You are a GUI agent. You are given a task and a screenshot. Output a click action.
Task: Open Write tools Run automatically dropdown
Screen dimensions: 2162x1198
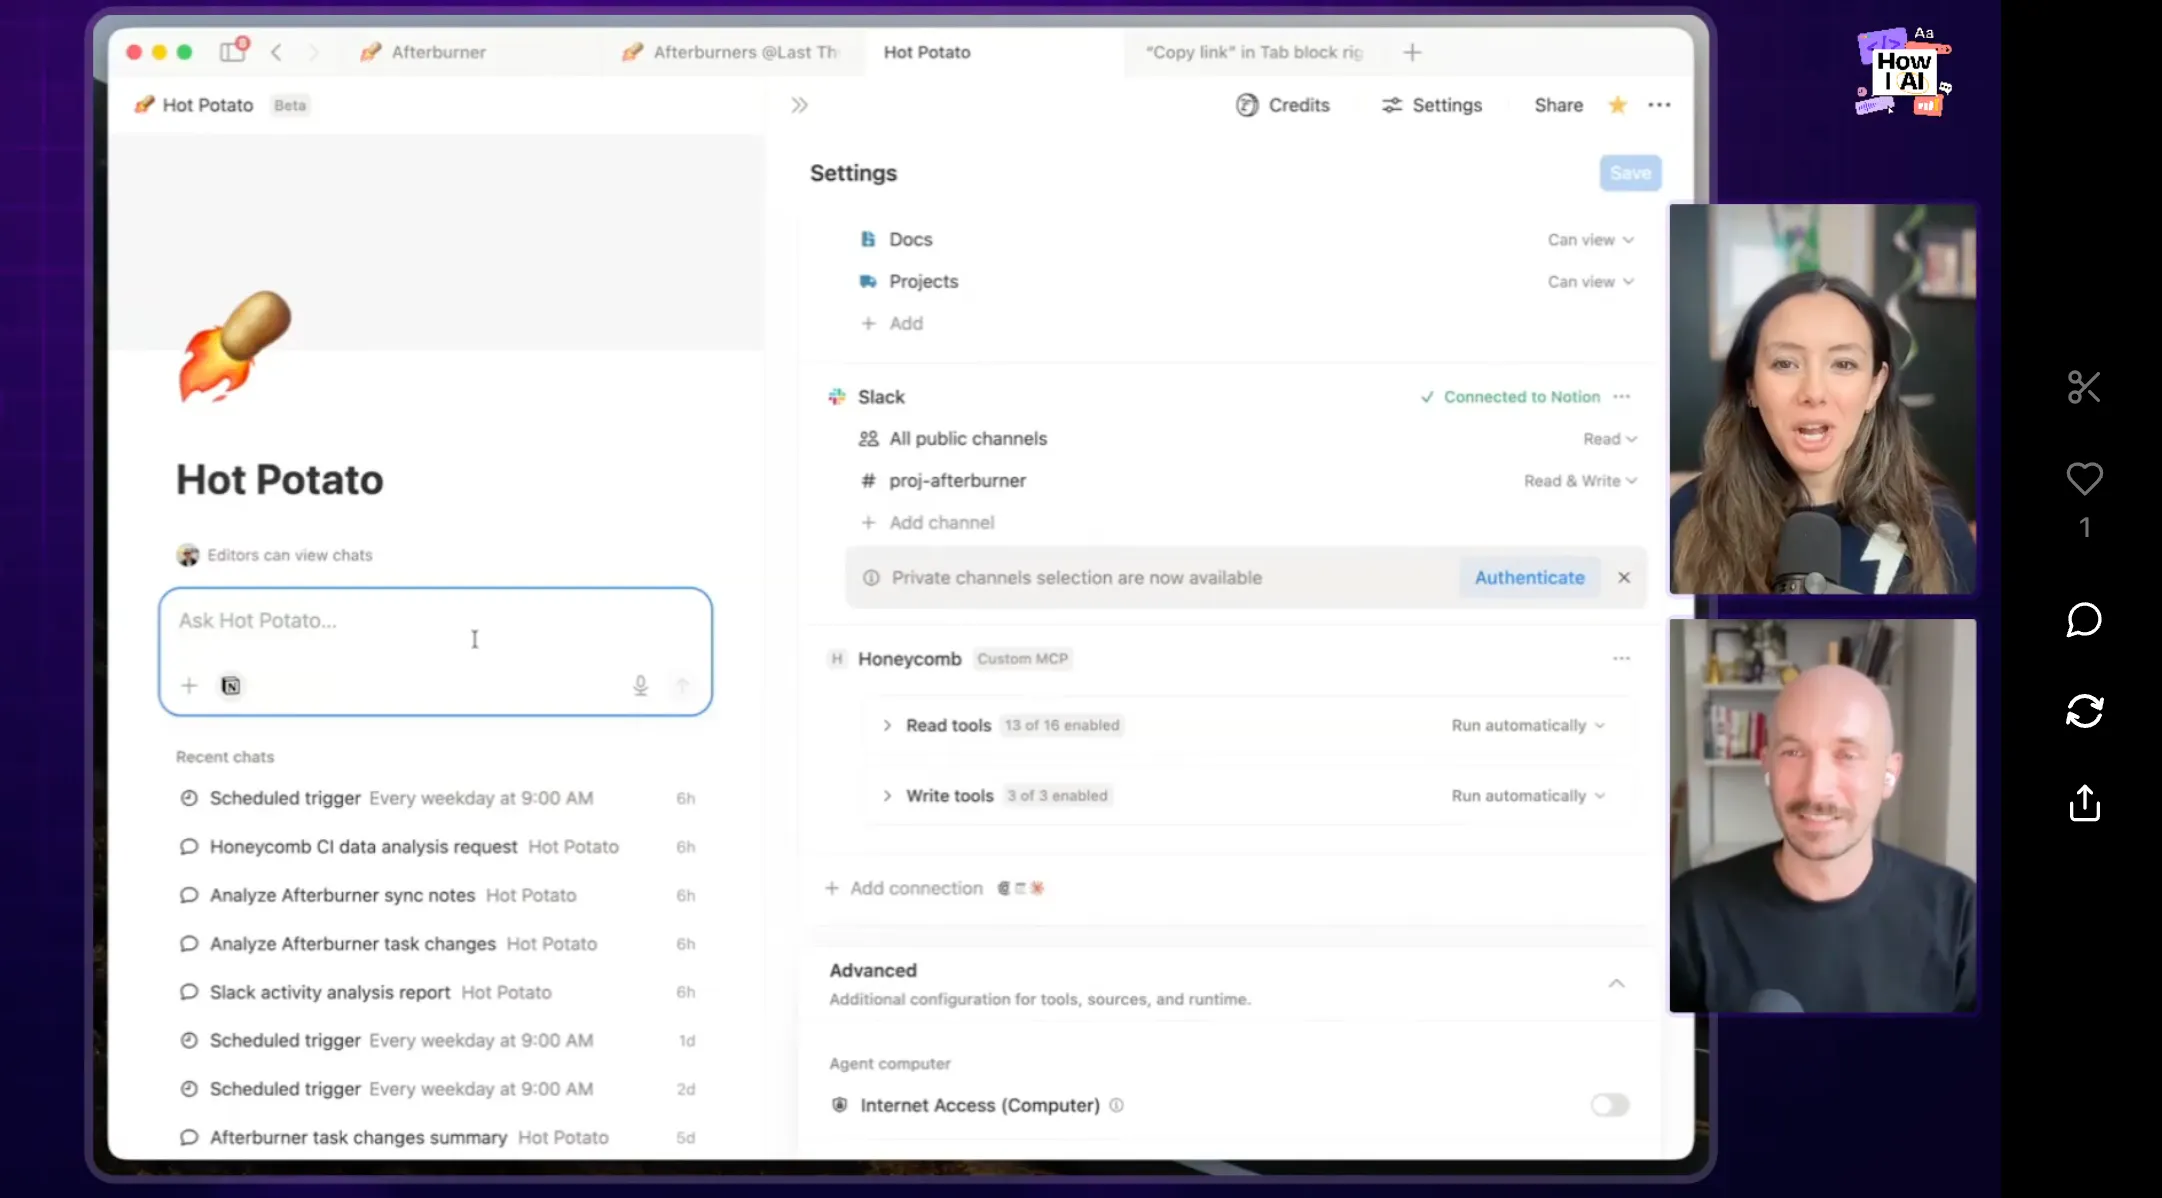[1528, 796]
